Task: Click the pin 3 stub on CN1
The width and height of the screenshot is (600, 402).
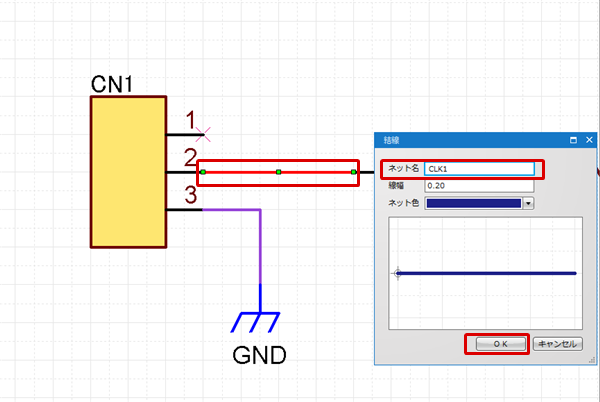Action: click(181, 210)
